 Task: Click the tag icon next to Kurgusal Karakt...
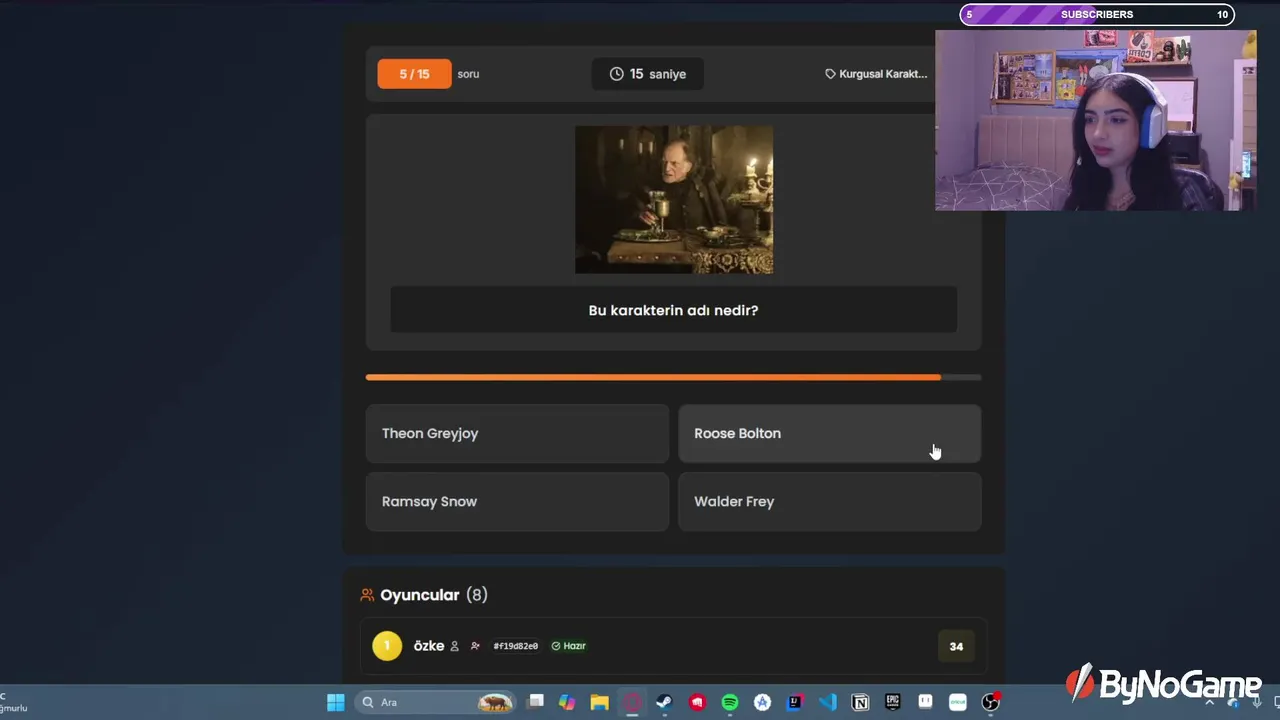[x=830, y=74]
